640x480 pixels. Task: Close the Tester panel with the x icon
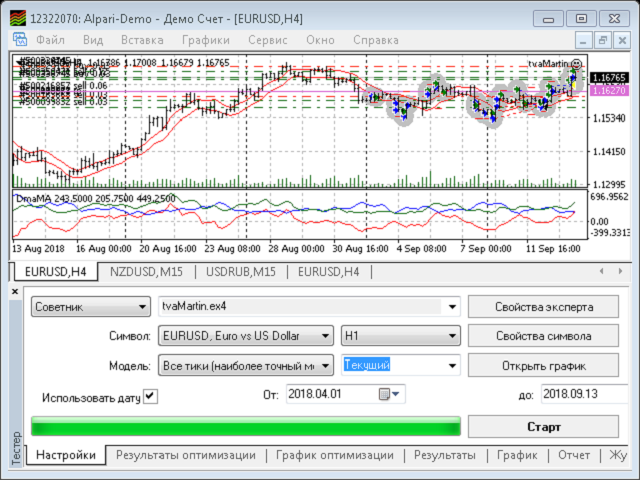pos(15,291)
